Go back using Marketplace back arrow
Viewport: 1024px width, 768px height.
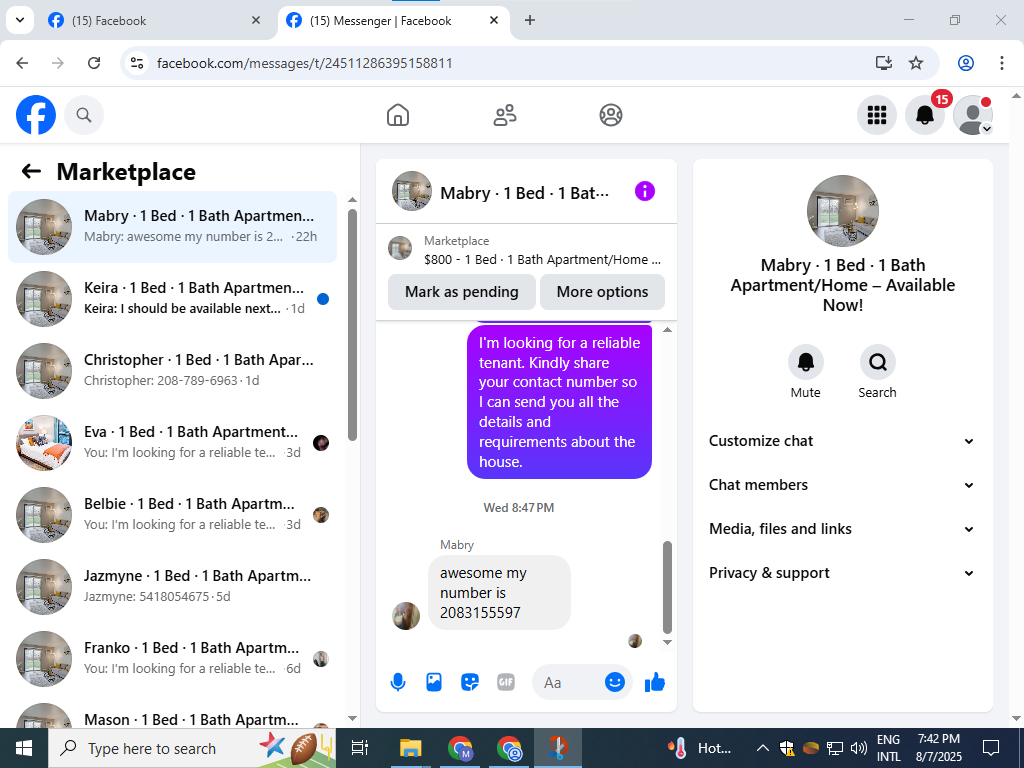31,172
